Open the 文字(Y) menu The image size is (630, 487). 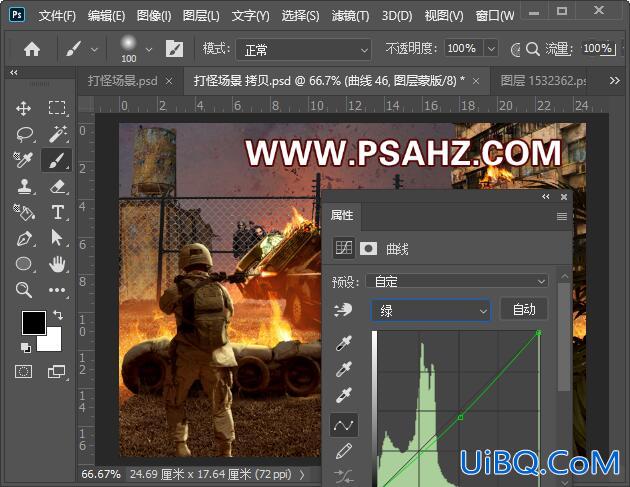click(250, 16)
